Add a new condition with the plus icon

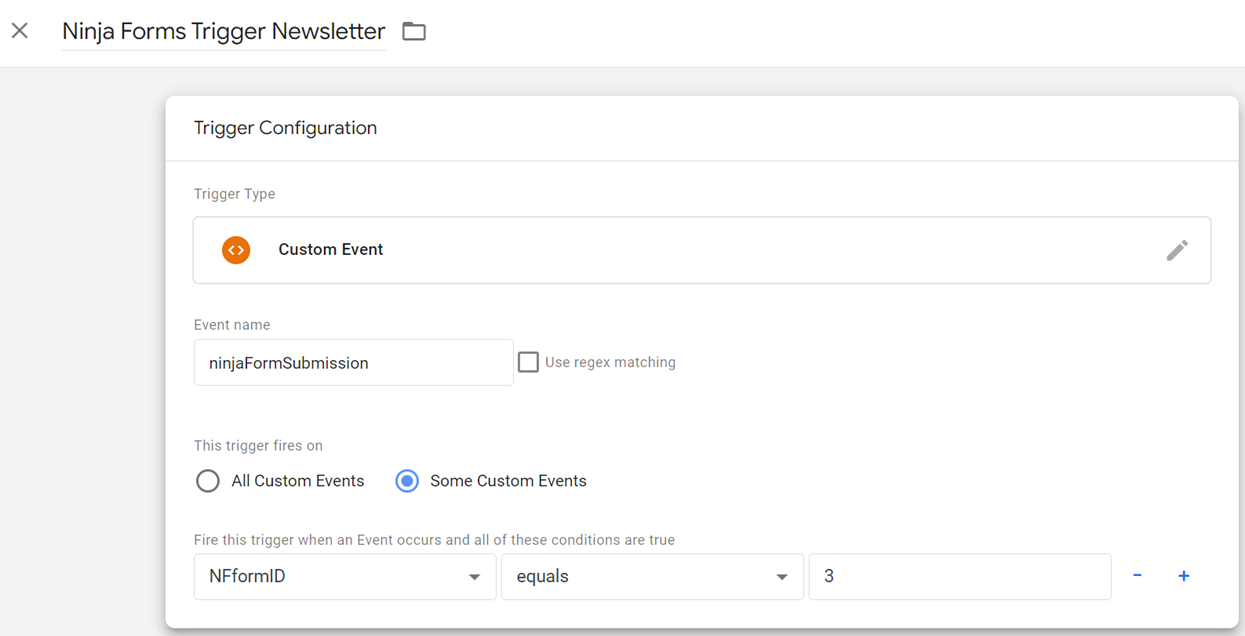click(x=1183, y=576)
